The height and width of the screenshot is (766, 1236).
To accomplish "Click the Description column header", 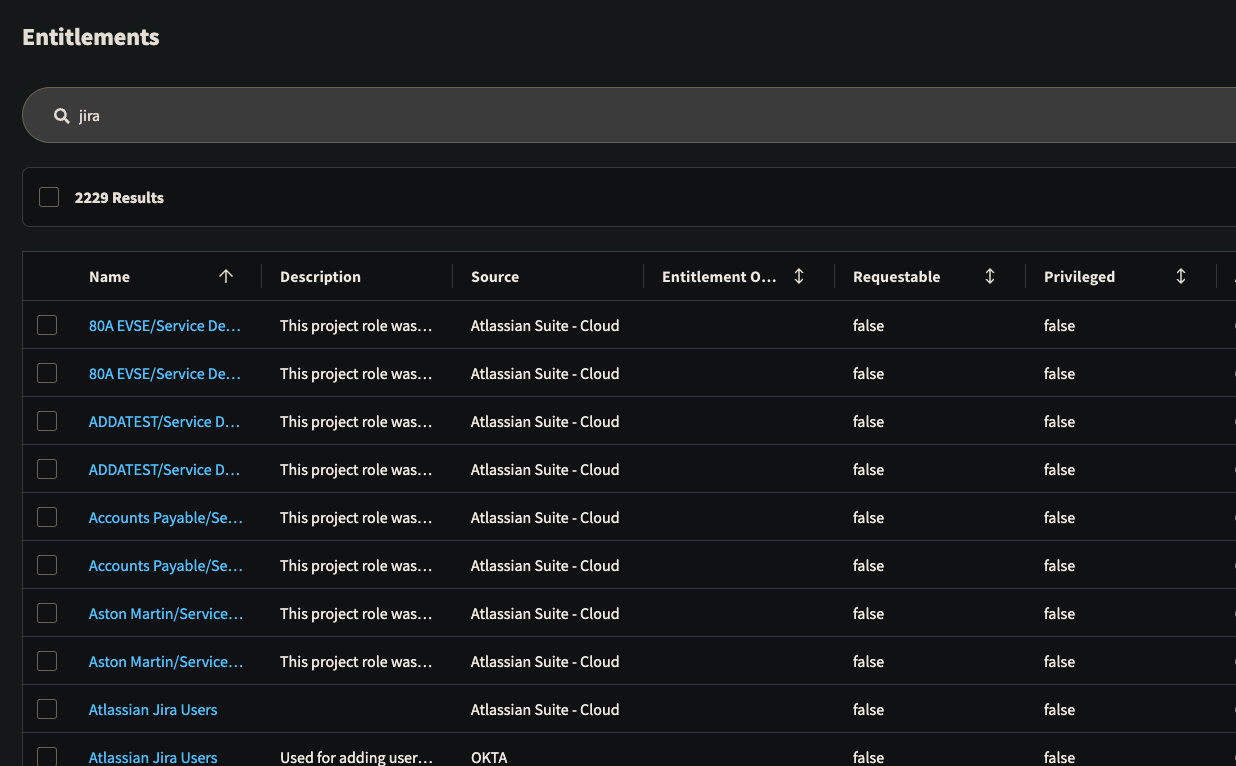I will click(320, 277).
